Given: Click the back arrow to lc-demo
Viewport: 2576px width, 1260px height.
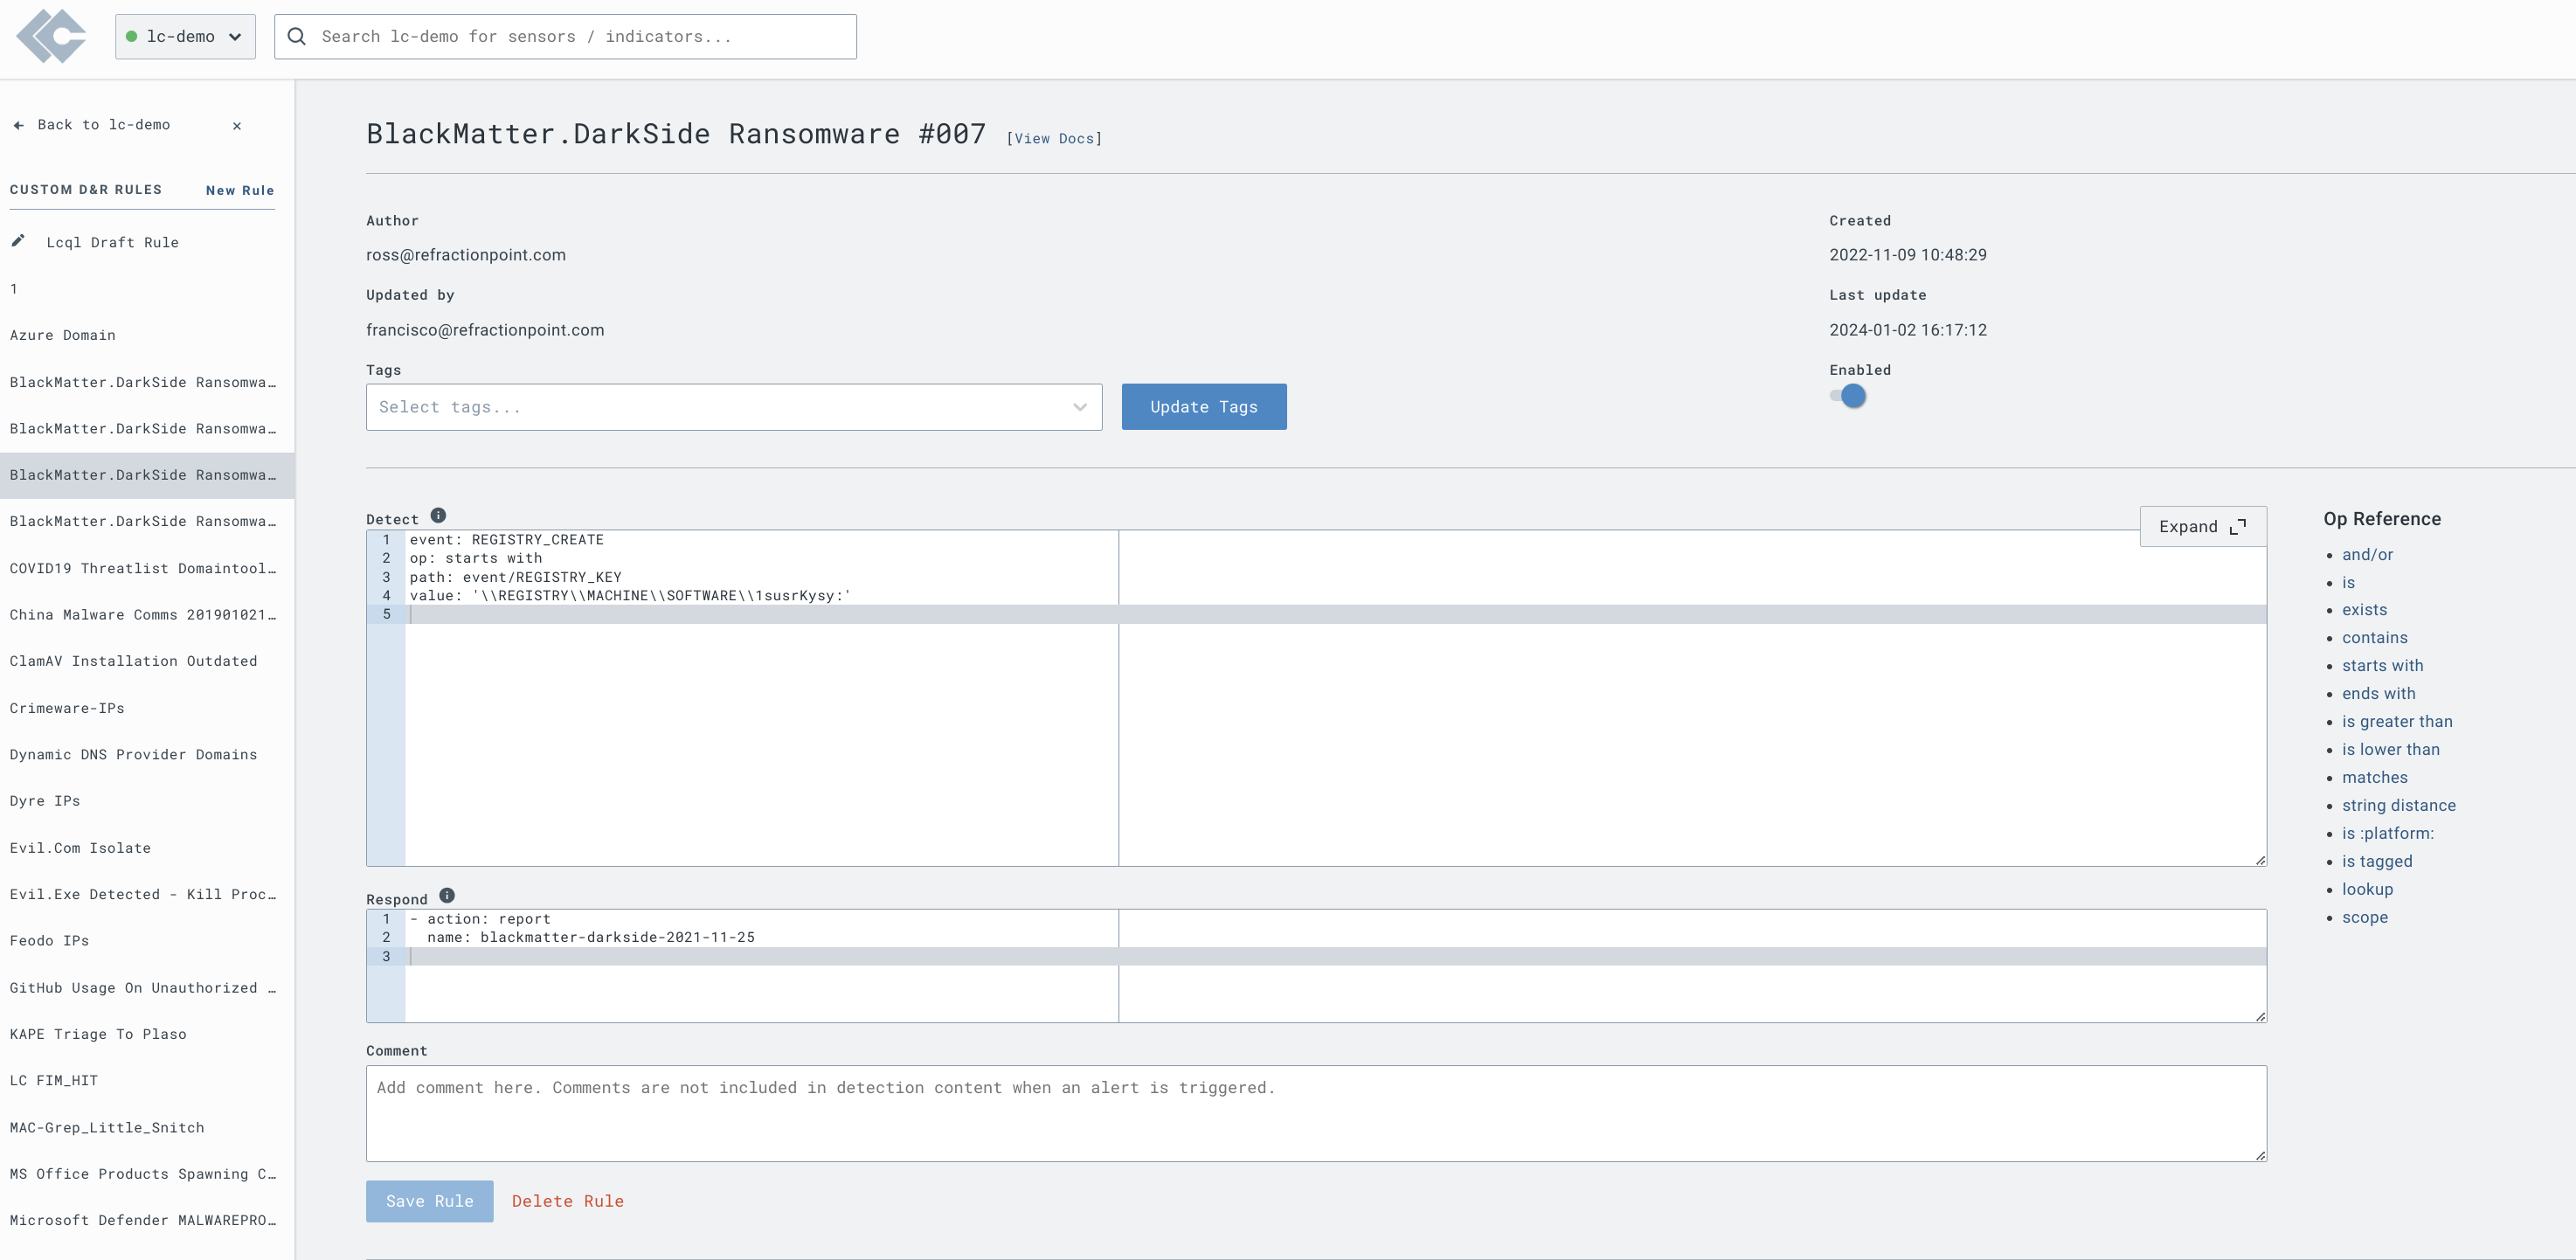Looking at the screenshot, I should coord(18,125).
